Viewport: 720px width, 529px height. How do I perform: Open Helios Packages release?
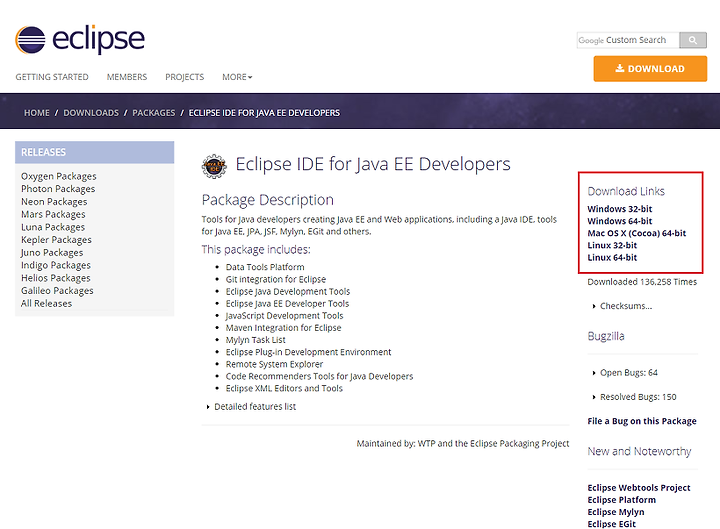pyautogui.click(x=56, y=278)
